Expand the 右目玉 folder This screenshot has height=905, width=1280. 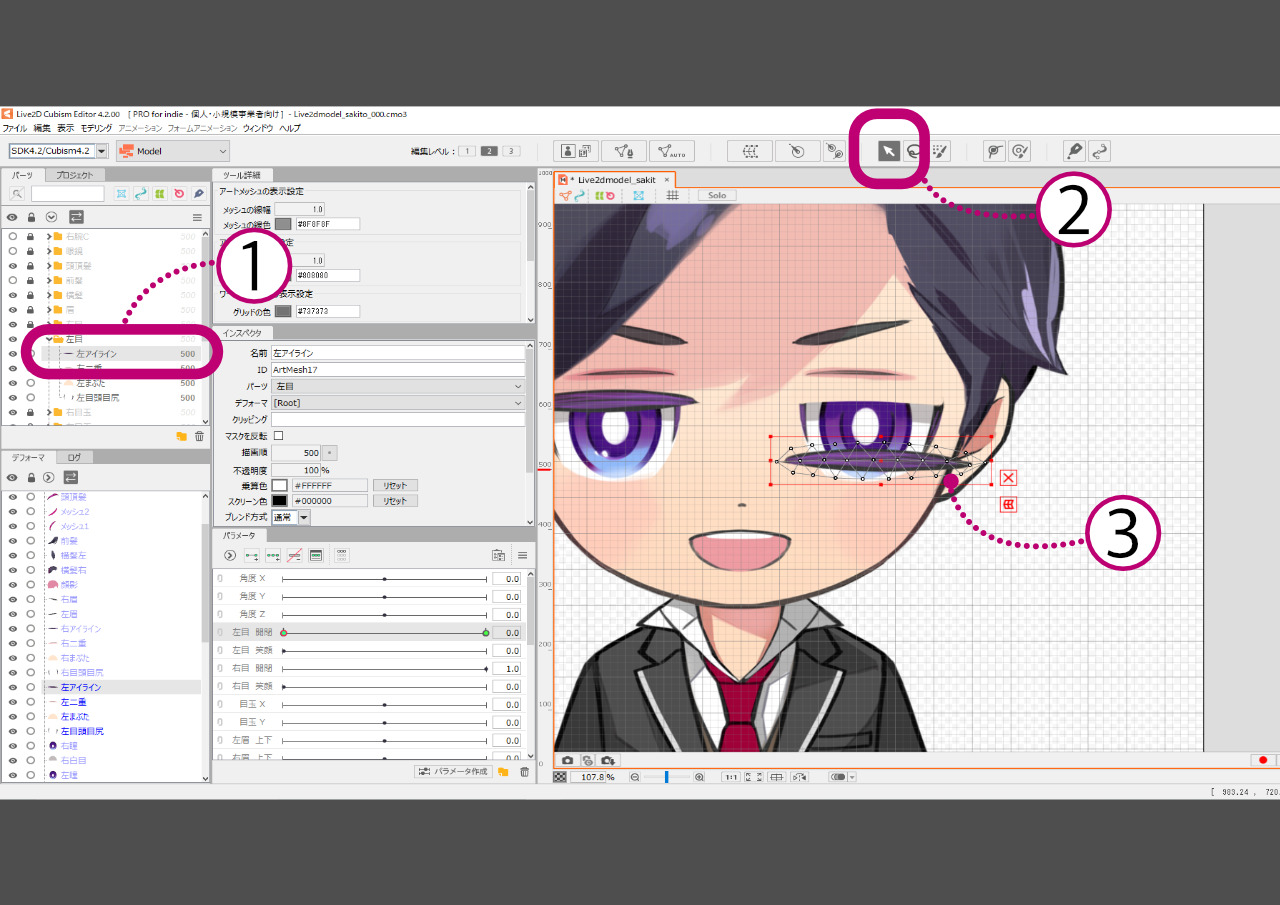click(48, 412)
